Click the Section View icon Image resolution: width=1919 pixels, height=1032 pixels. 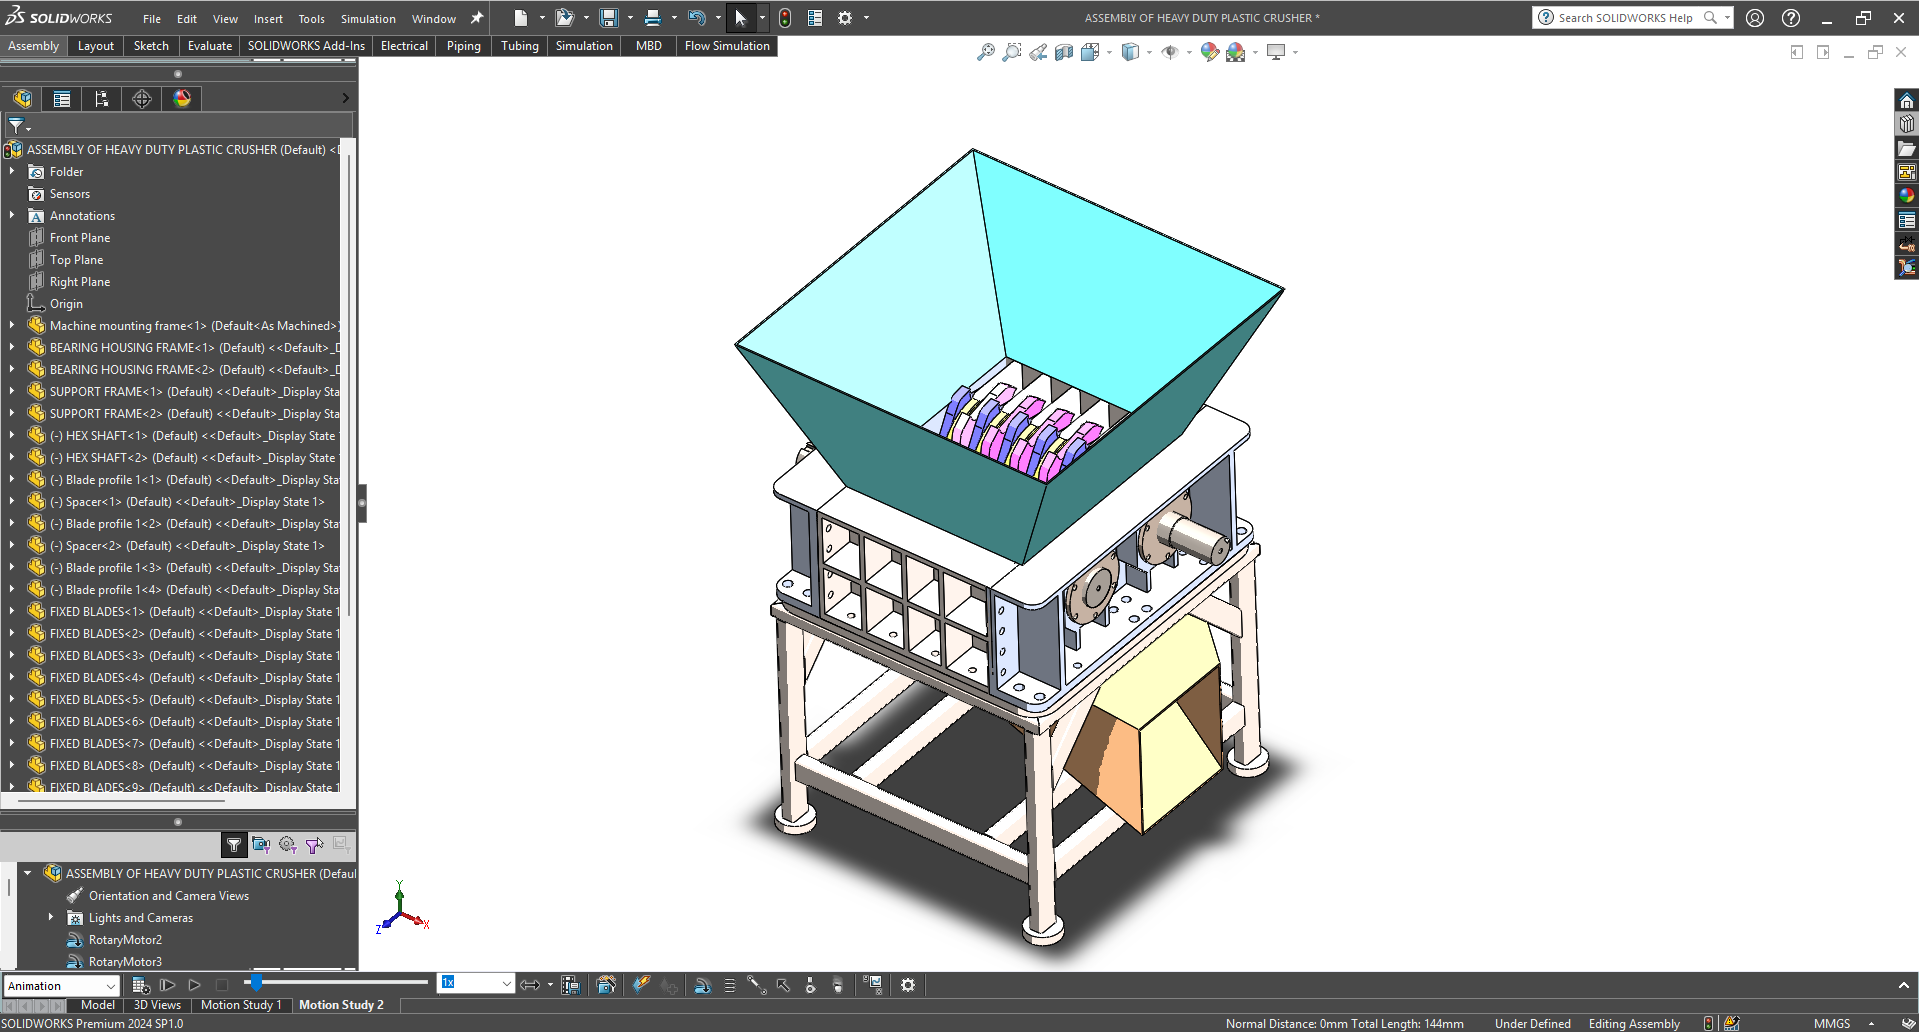pos(1064,52)
